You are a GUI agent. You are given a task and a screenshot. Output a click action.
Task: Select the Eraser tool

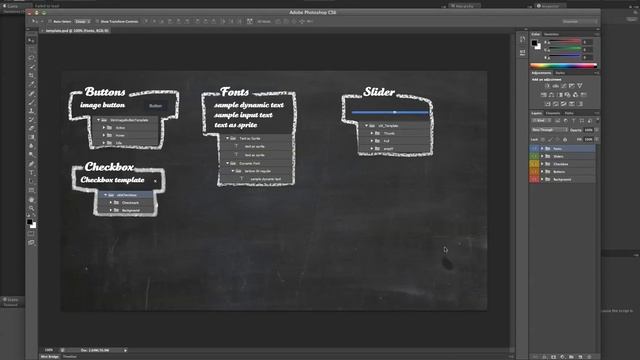31,129
